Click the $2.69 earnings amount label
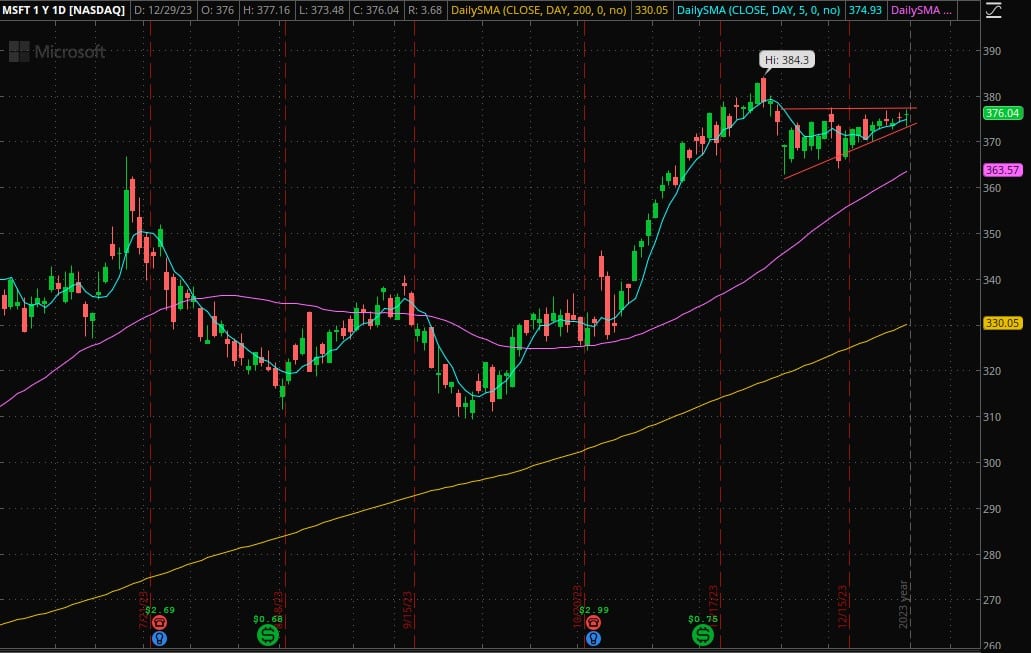This screenshot has height=653, width=1031. click(160, 610)
